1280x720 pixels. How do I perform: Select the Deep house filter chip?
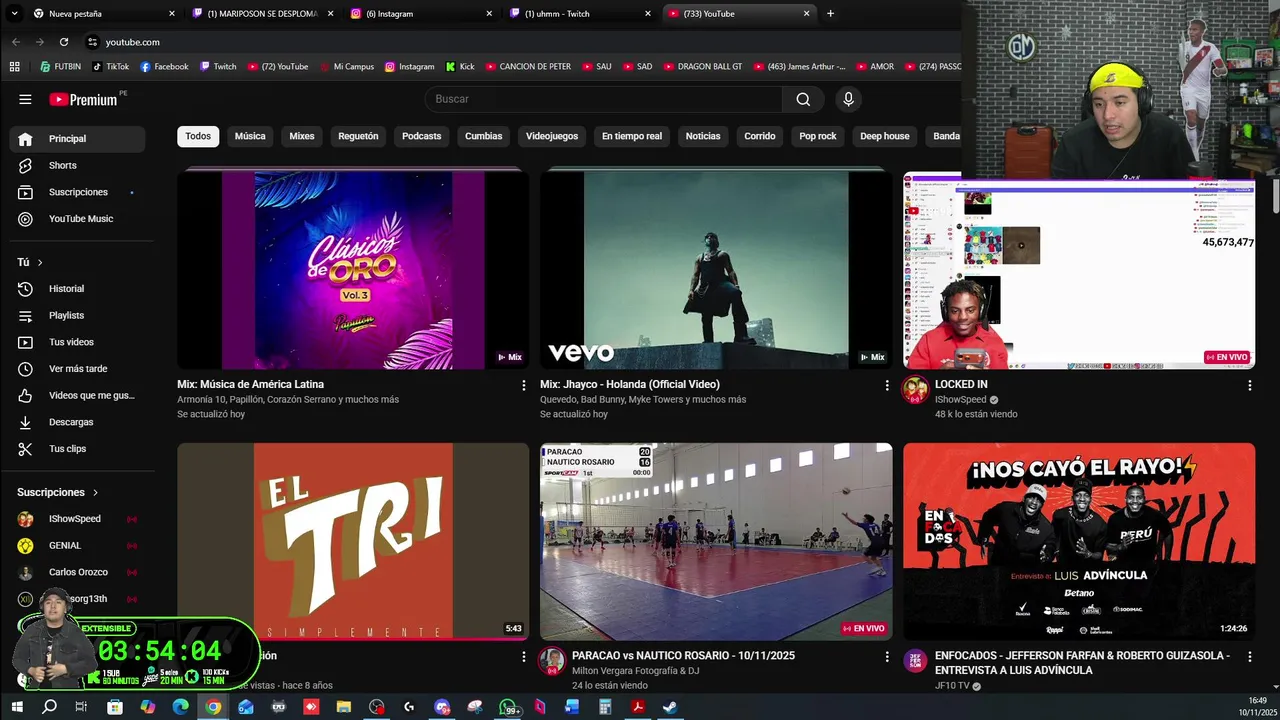click(x=885, y=136)
